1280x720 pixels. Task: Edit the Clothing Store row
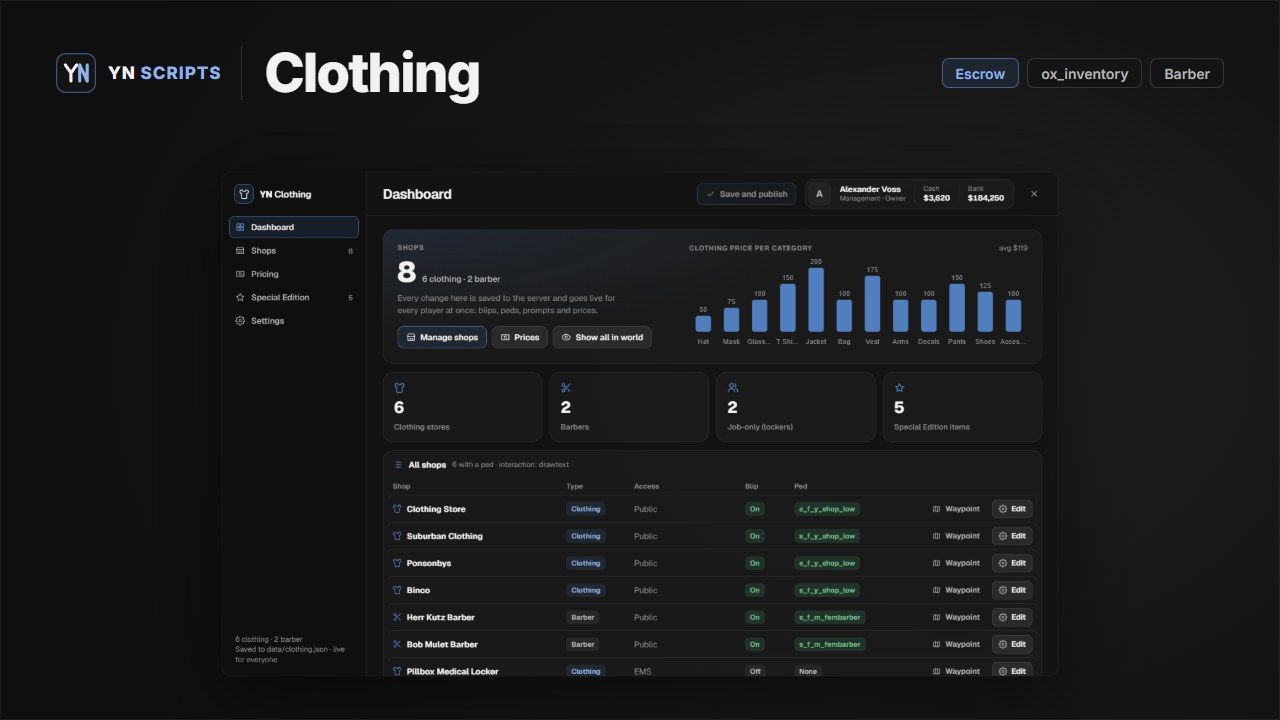click(1012, 509)
